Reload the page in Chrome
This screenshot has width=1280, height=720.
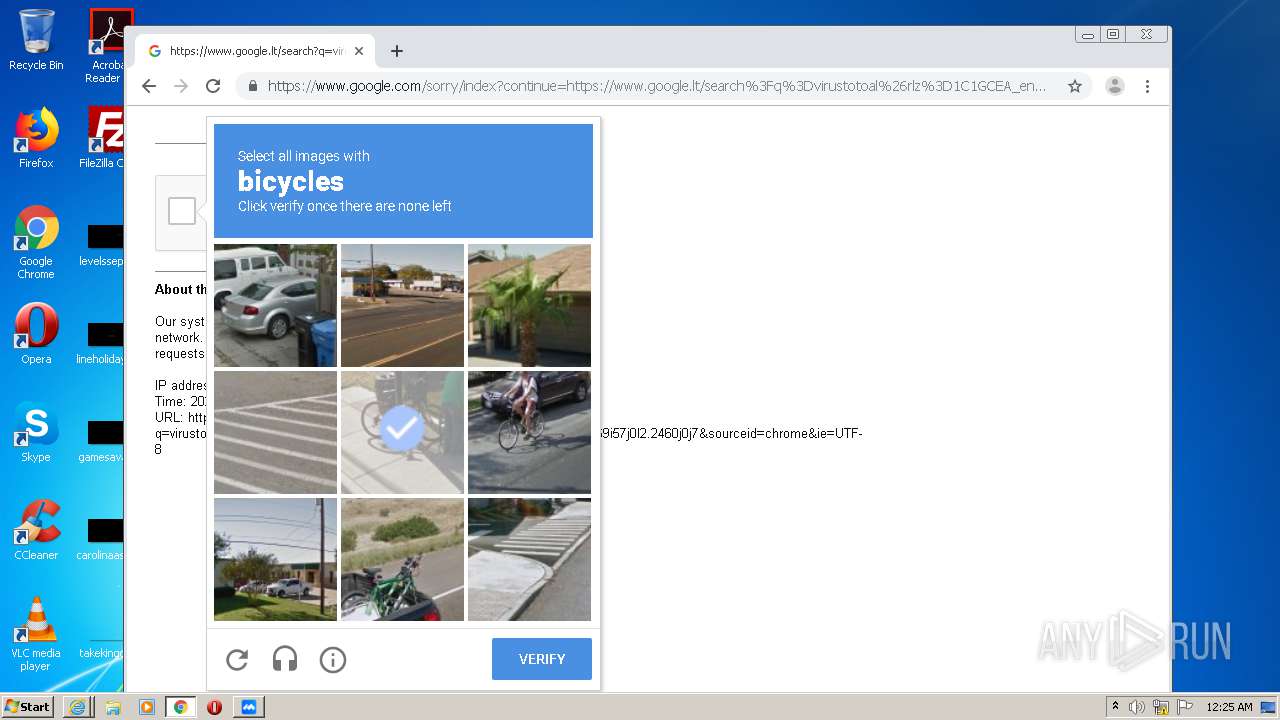213,86
